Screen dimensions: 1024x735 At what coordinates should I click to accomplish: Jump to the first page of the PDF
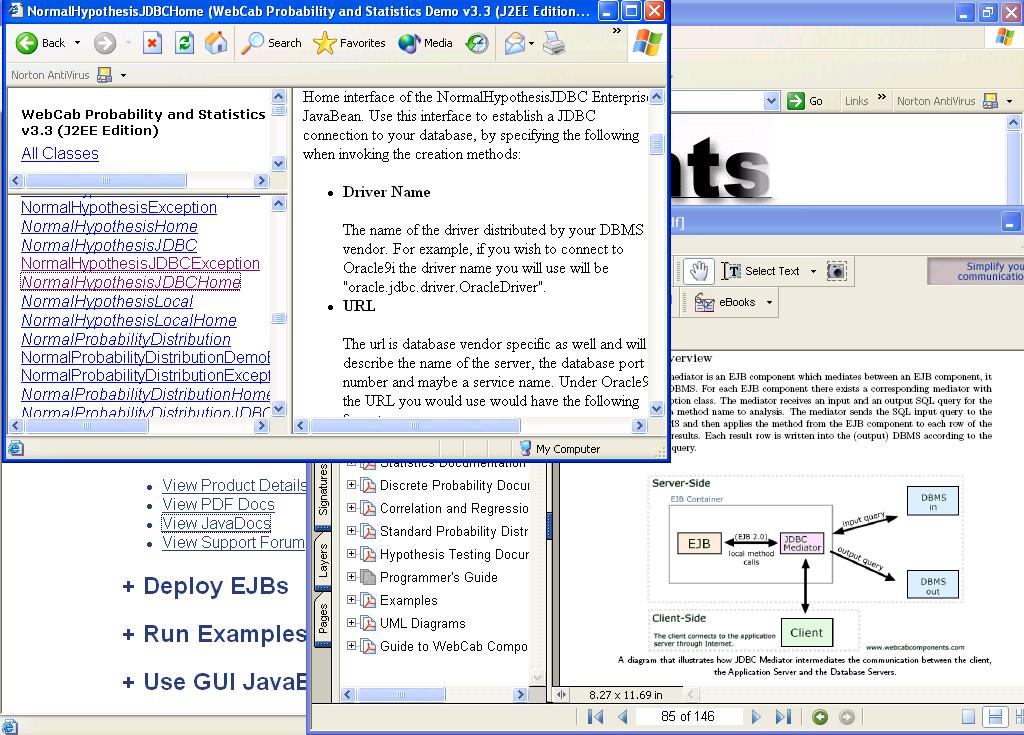click(x=596, y=717)
